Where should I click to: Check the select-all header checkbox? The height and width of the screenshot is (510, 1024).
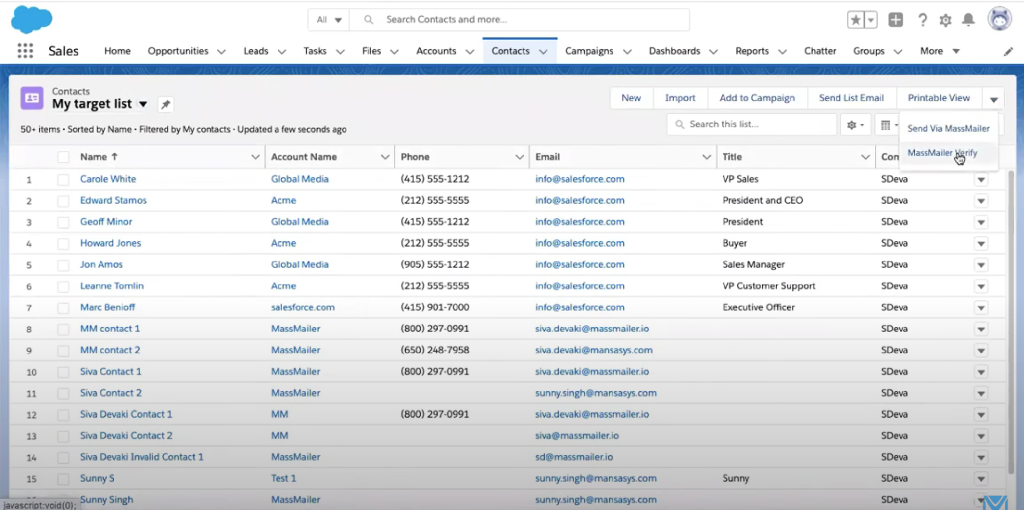click(x=63, y=157)
